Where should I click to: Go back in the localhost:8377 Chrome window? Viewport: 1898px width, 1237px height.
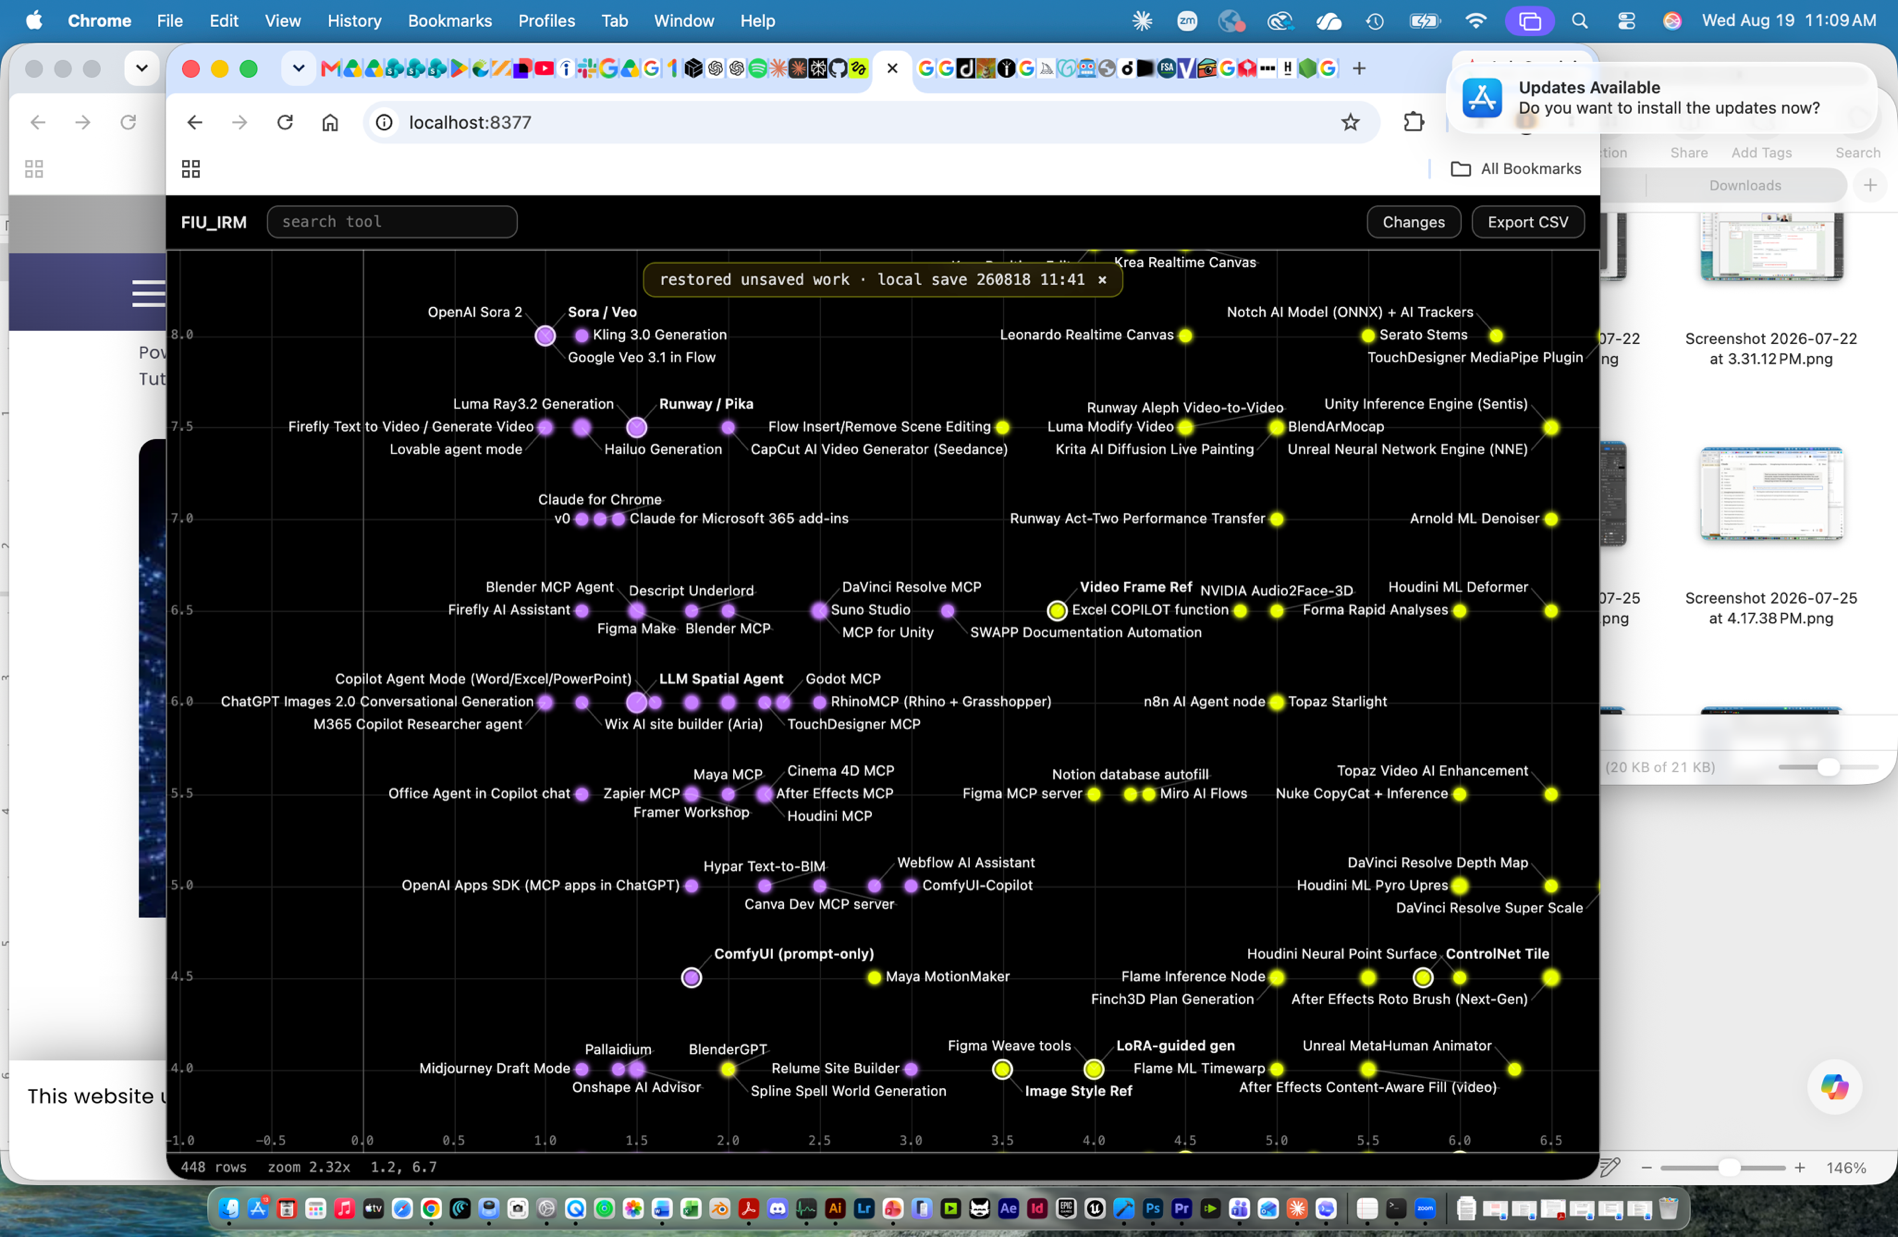pyautogui.click(x=195, y=122)
